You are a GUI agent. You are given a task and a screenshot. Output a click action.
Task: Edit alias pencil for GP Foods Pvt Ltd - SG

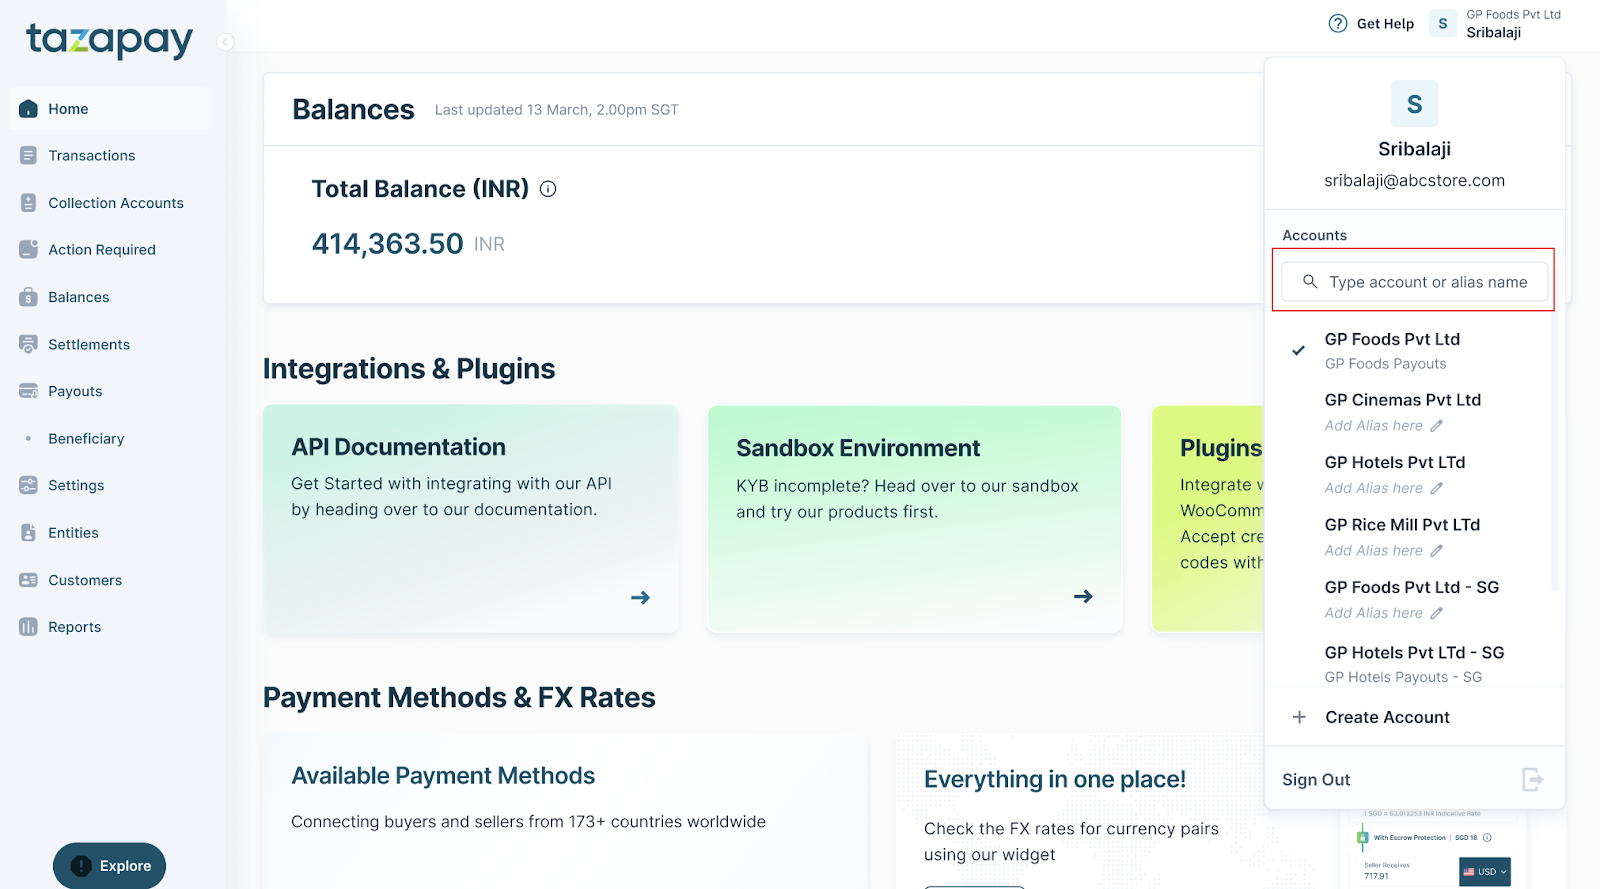[1437, 613]
